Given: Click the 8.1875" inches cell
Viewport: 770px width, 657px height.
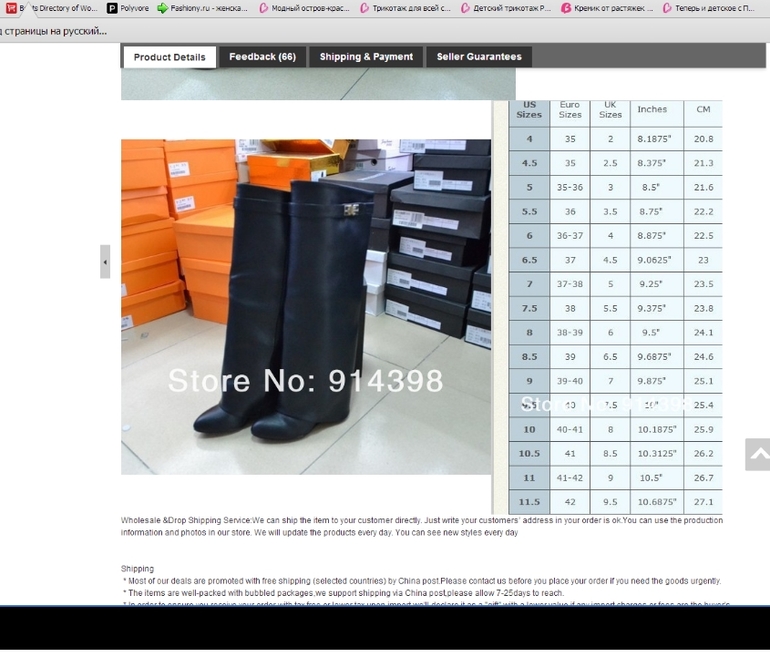Looking at the screenshot, I should pyautogui.click(x=657, y=139).
